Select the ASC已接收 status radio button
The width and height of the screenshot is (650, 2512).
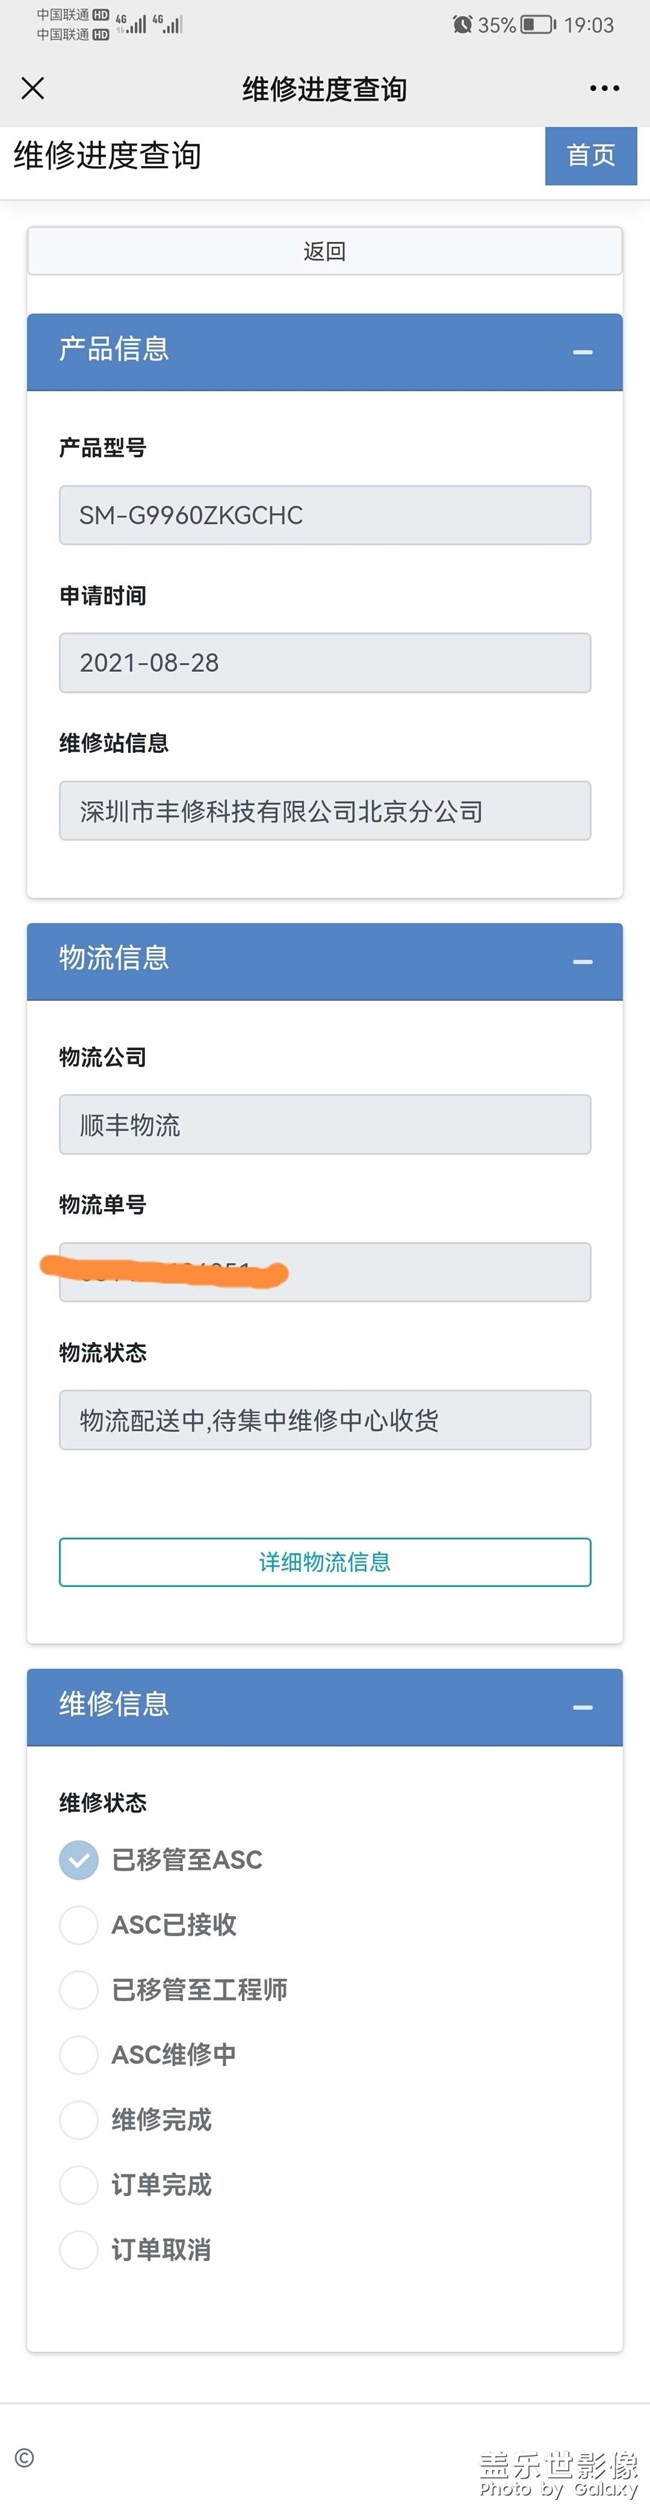[x=78, y=1925]
